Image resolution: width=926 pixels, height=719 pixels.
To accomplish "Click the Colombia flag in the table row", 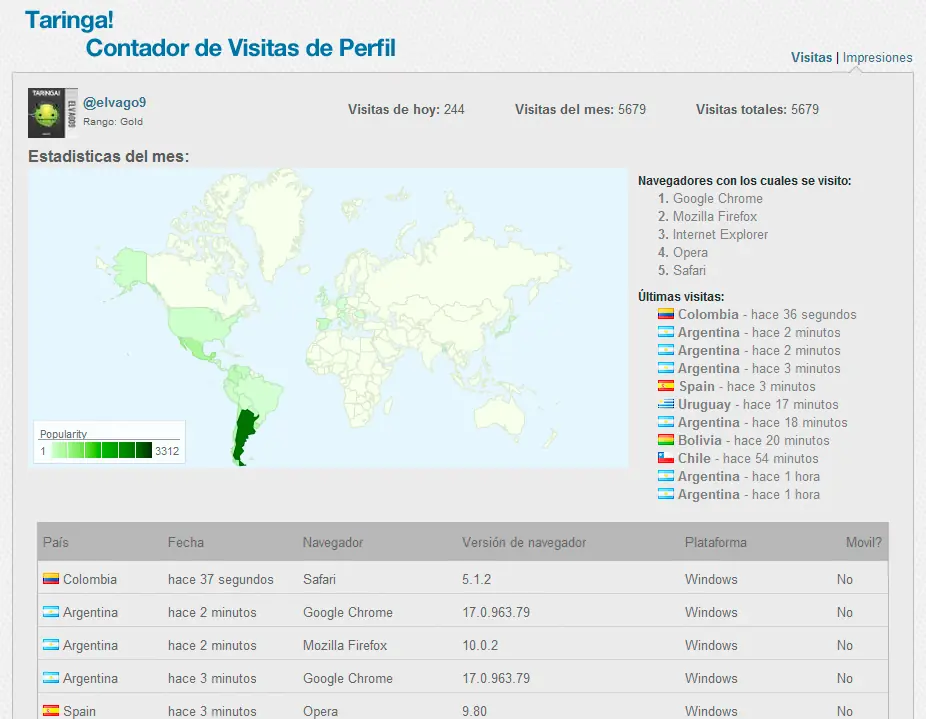I will pos(51,578).
